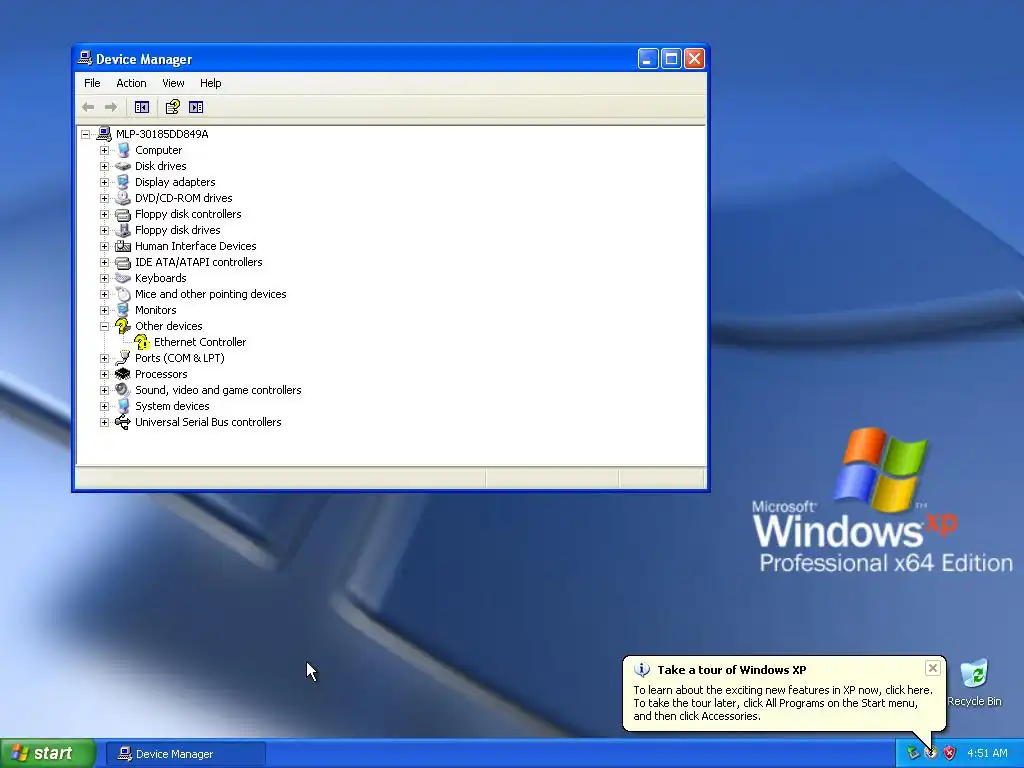Click the Device Manager title bar icon

tap(85, 58)
